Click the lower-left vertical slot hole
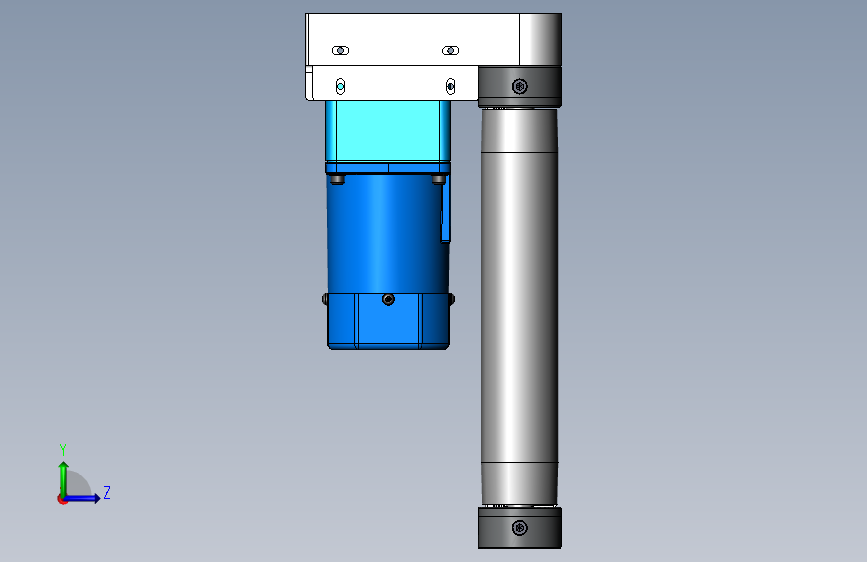867x562 pixels. click(x=341, y=86)
